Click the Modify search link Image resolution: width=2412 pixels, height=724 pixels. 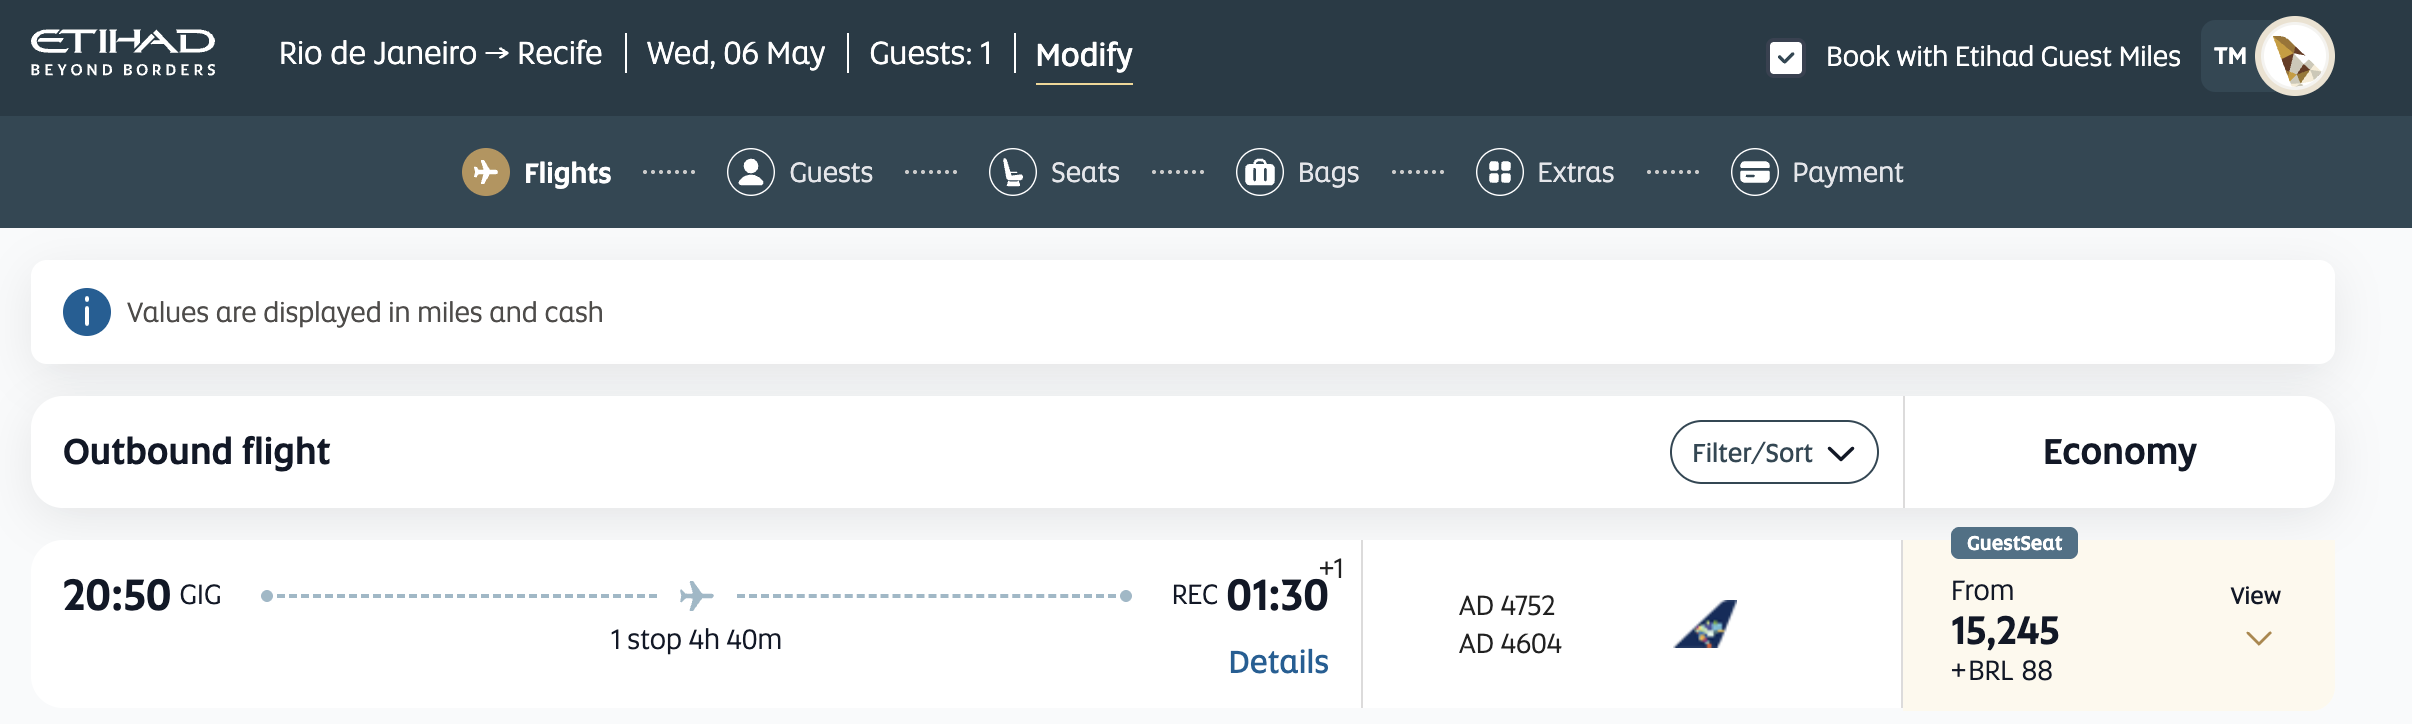click(1084, 55)
